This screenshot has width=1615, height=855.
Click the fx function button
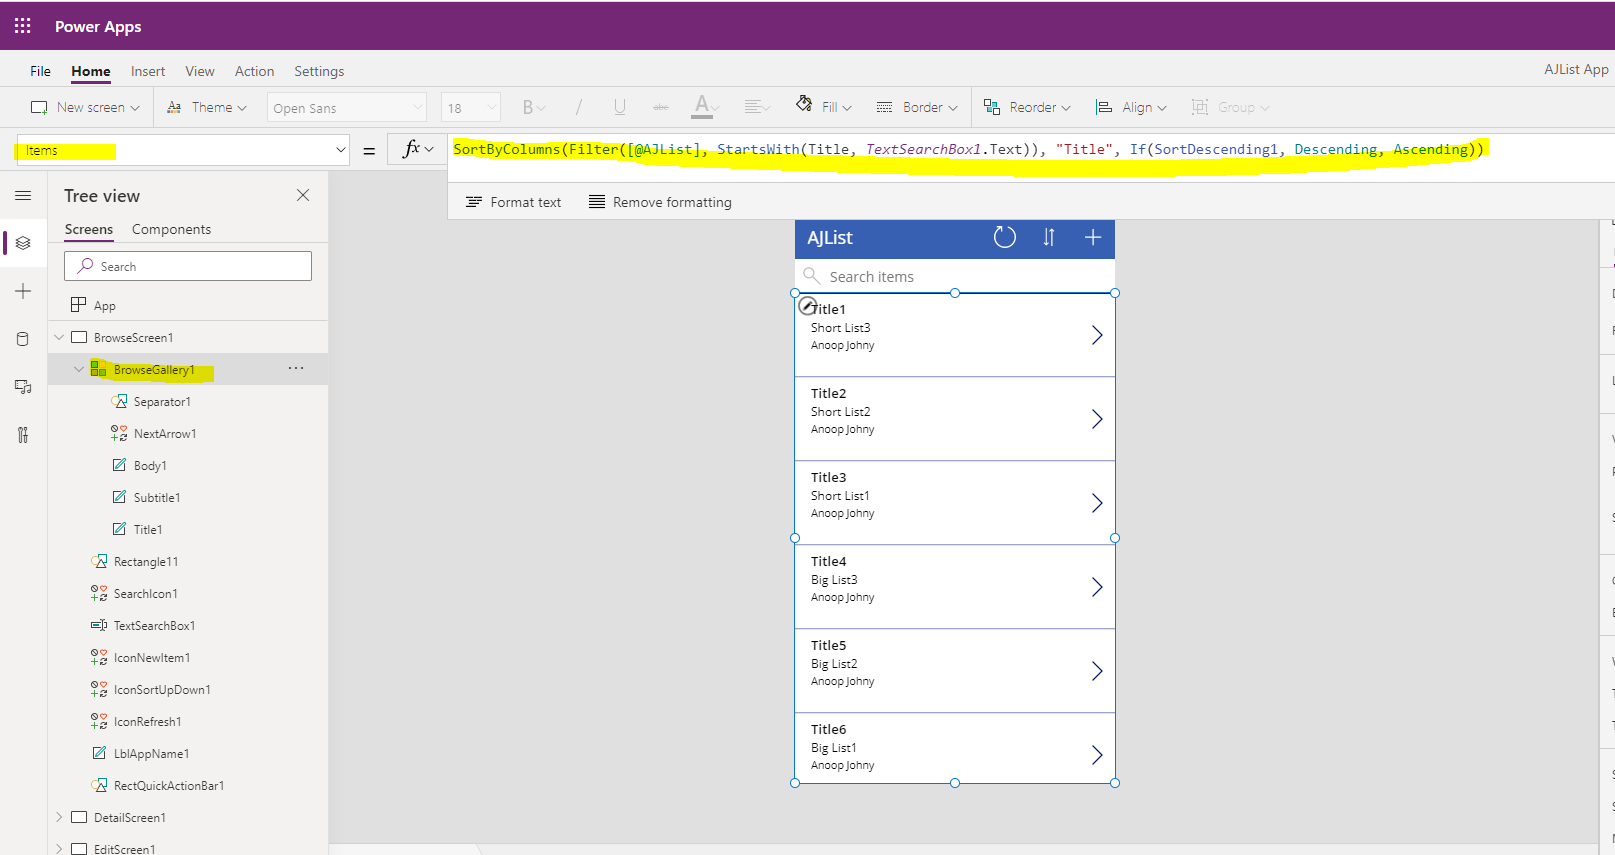[x=418, y=149]
